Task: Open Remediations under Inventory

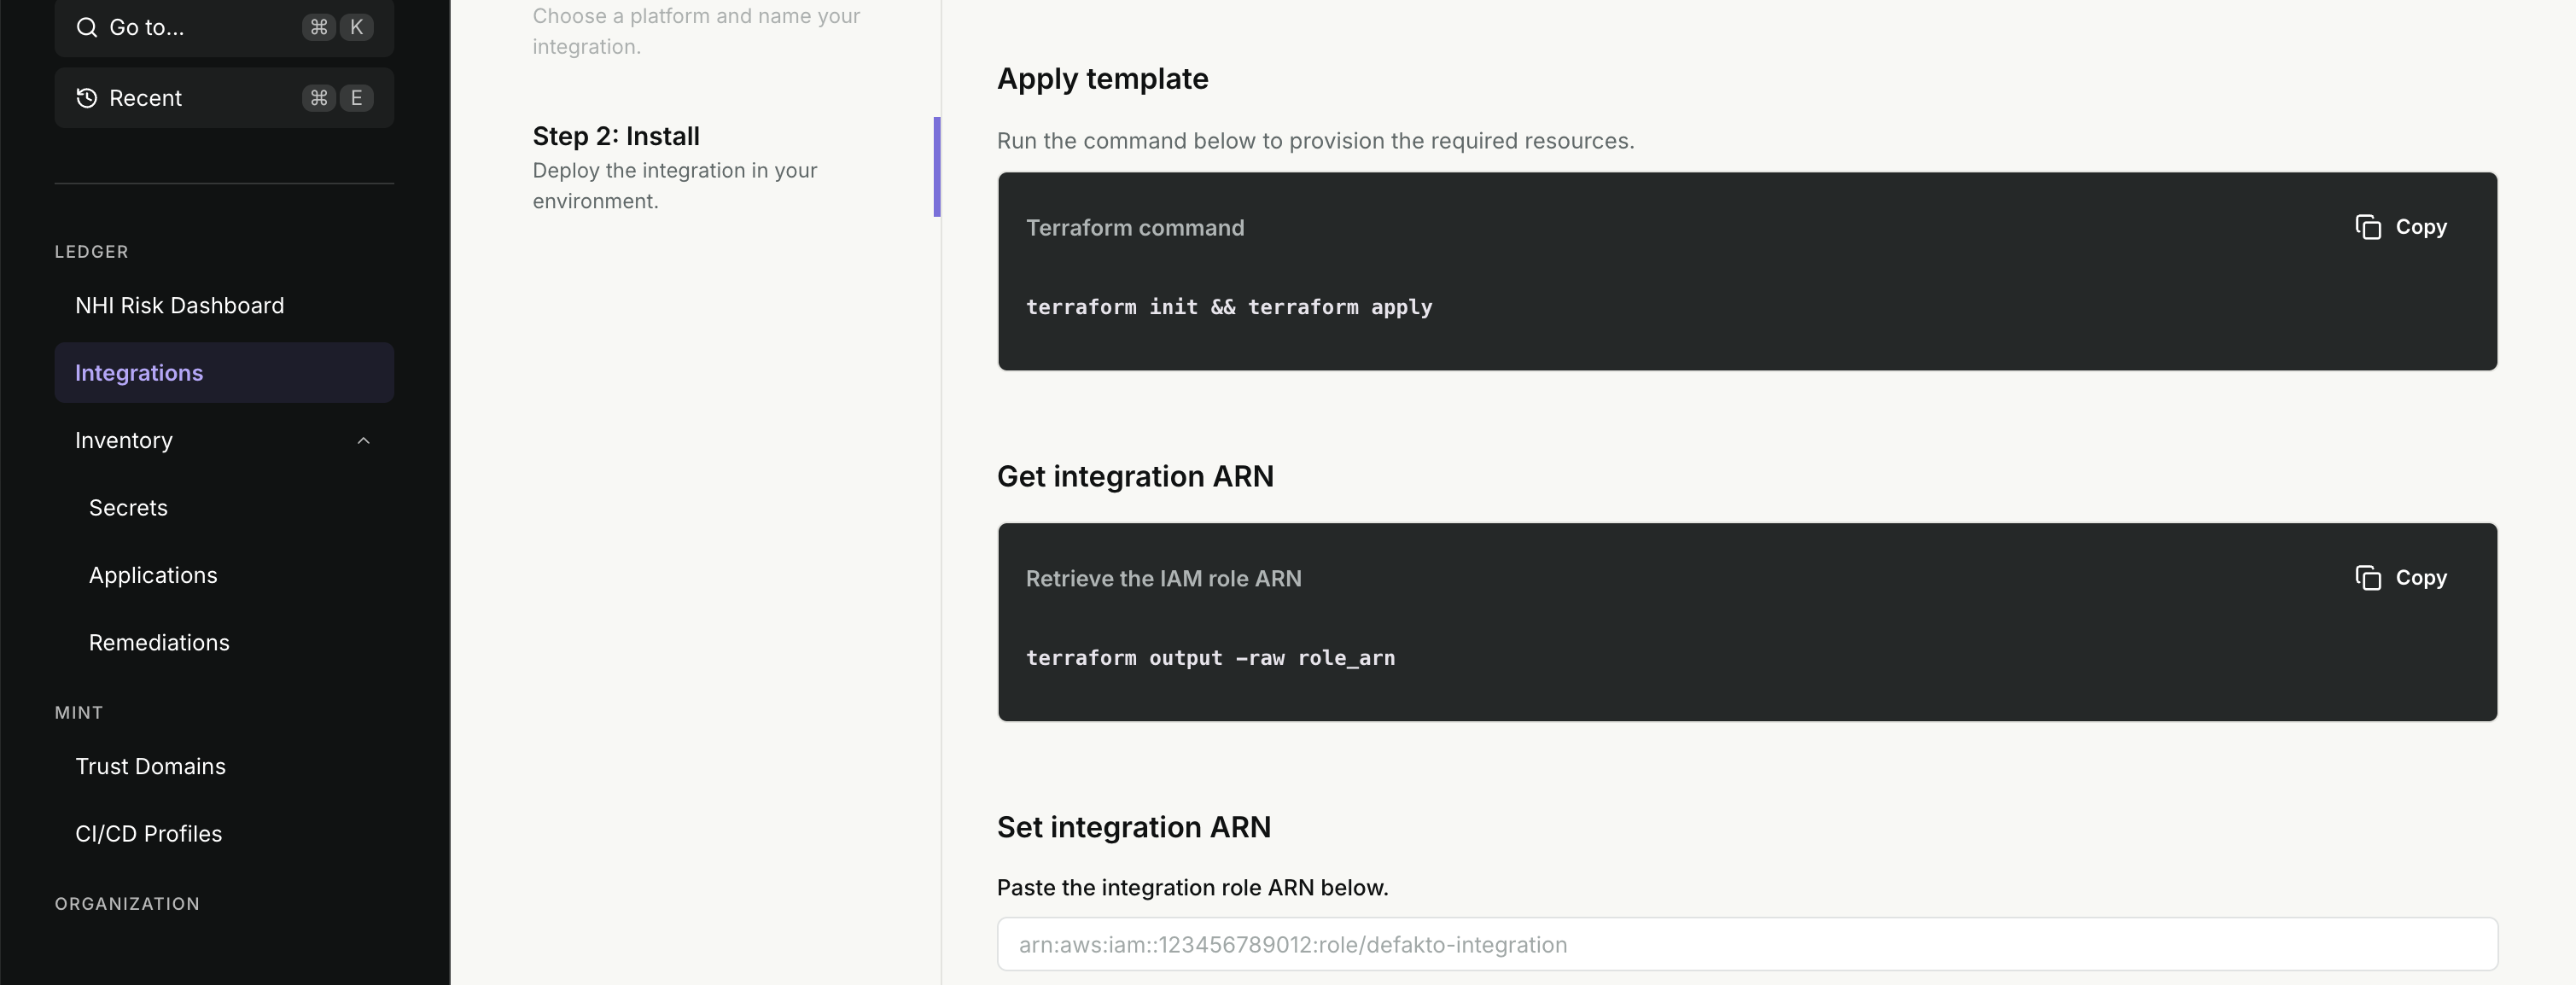Action: pyautogui.click(x=159, y=643)
